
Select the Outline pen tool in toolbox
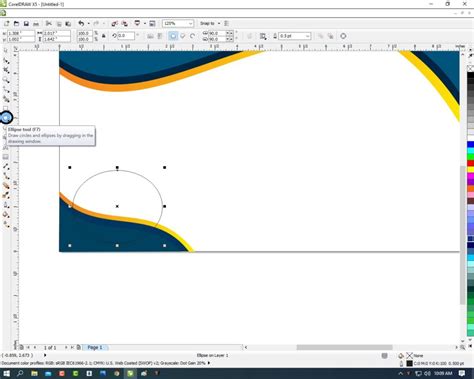click(6, 205)
